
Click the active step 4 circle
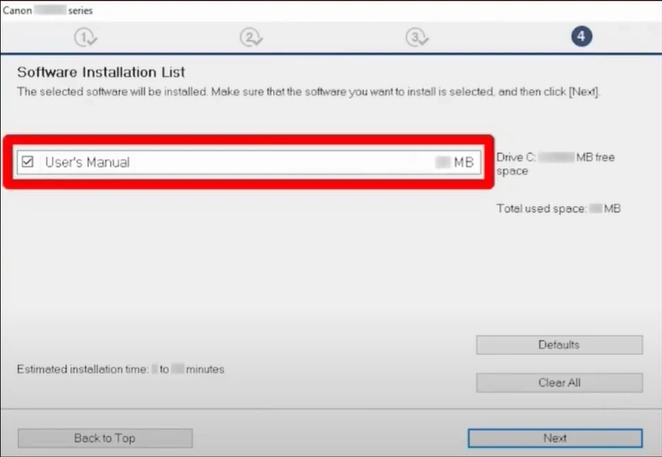[582, 37]
